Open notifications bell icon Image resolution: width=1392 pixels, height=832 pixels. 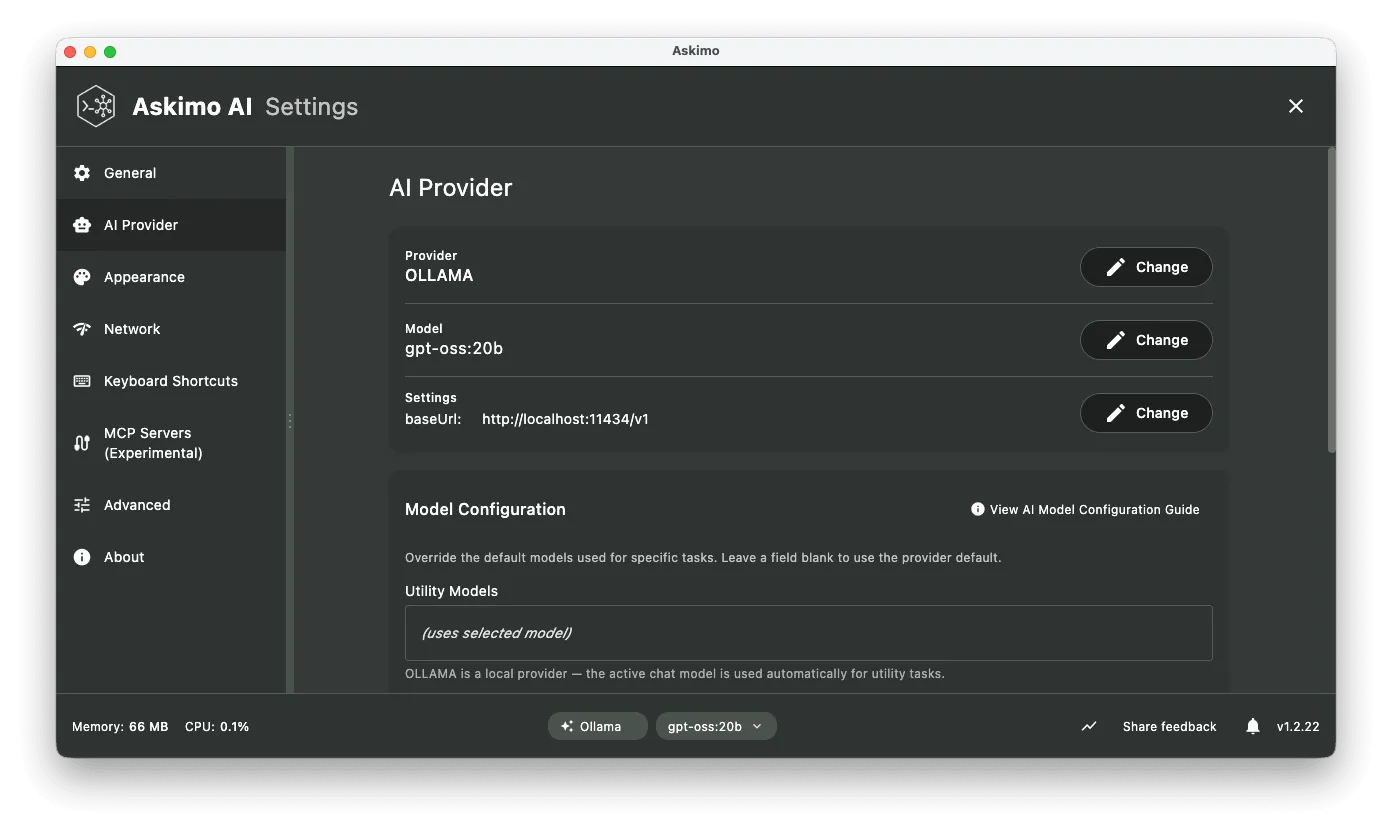click(1253, 726)
